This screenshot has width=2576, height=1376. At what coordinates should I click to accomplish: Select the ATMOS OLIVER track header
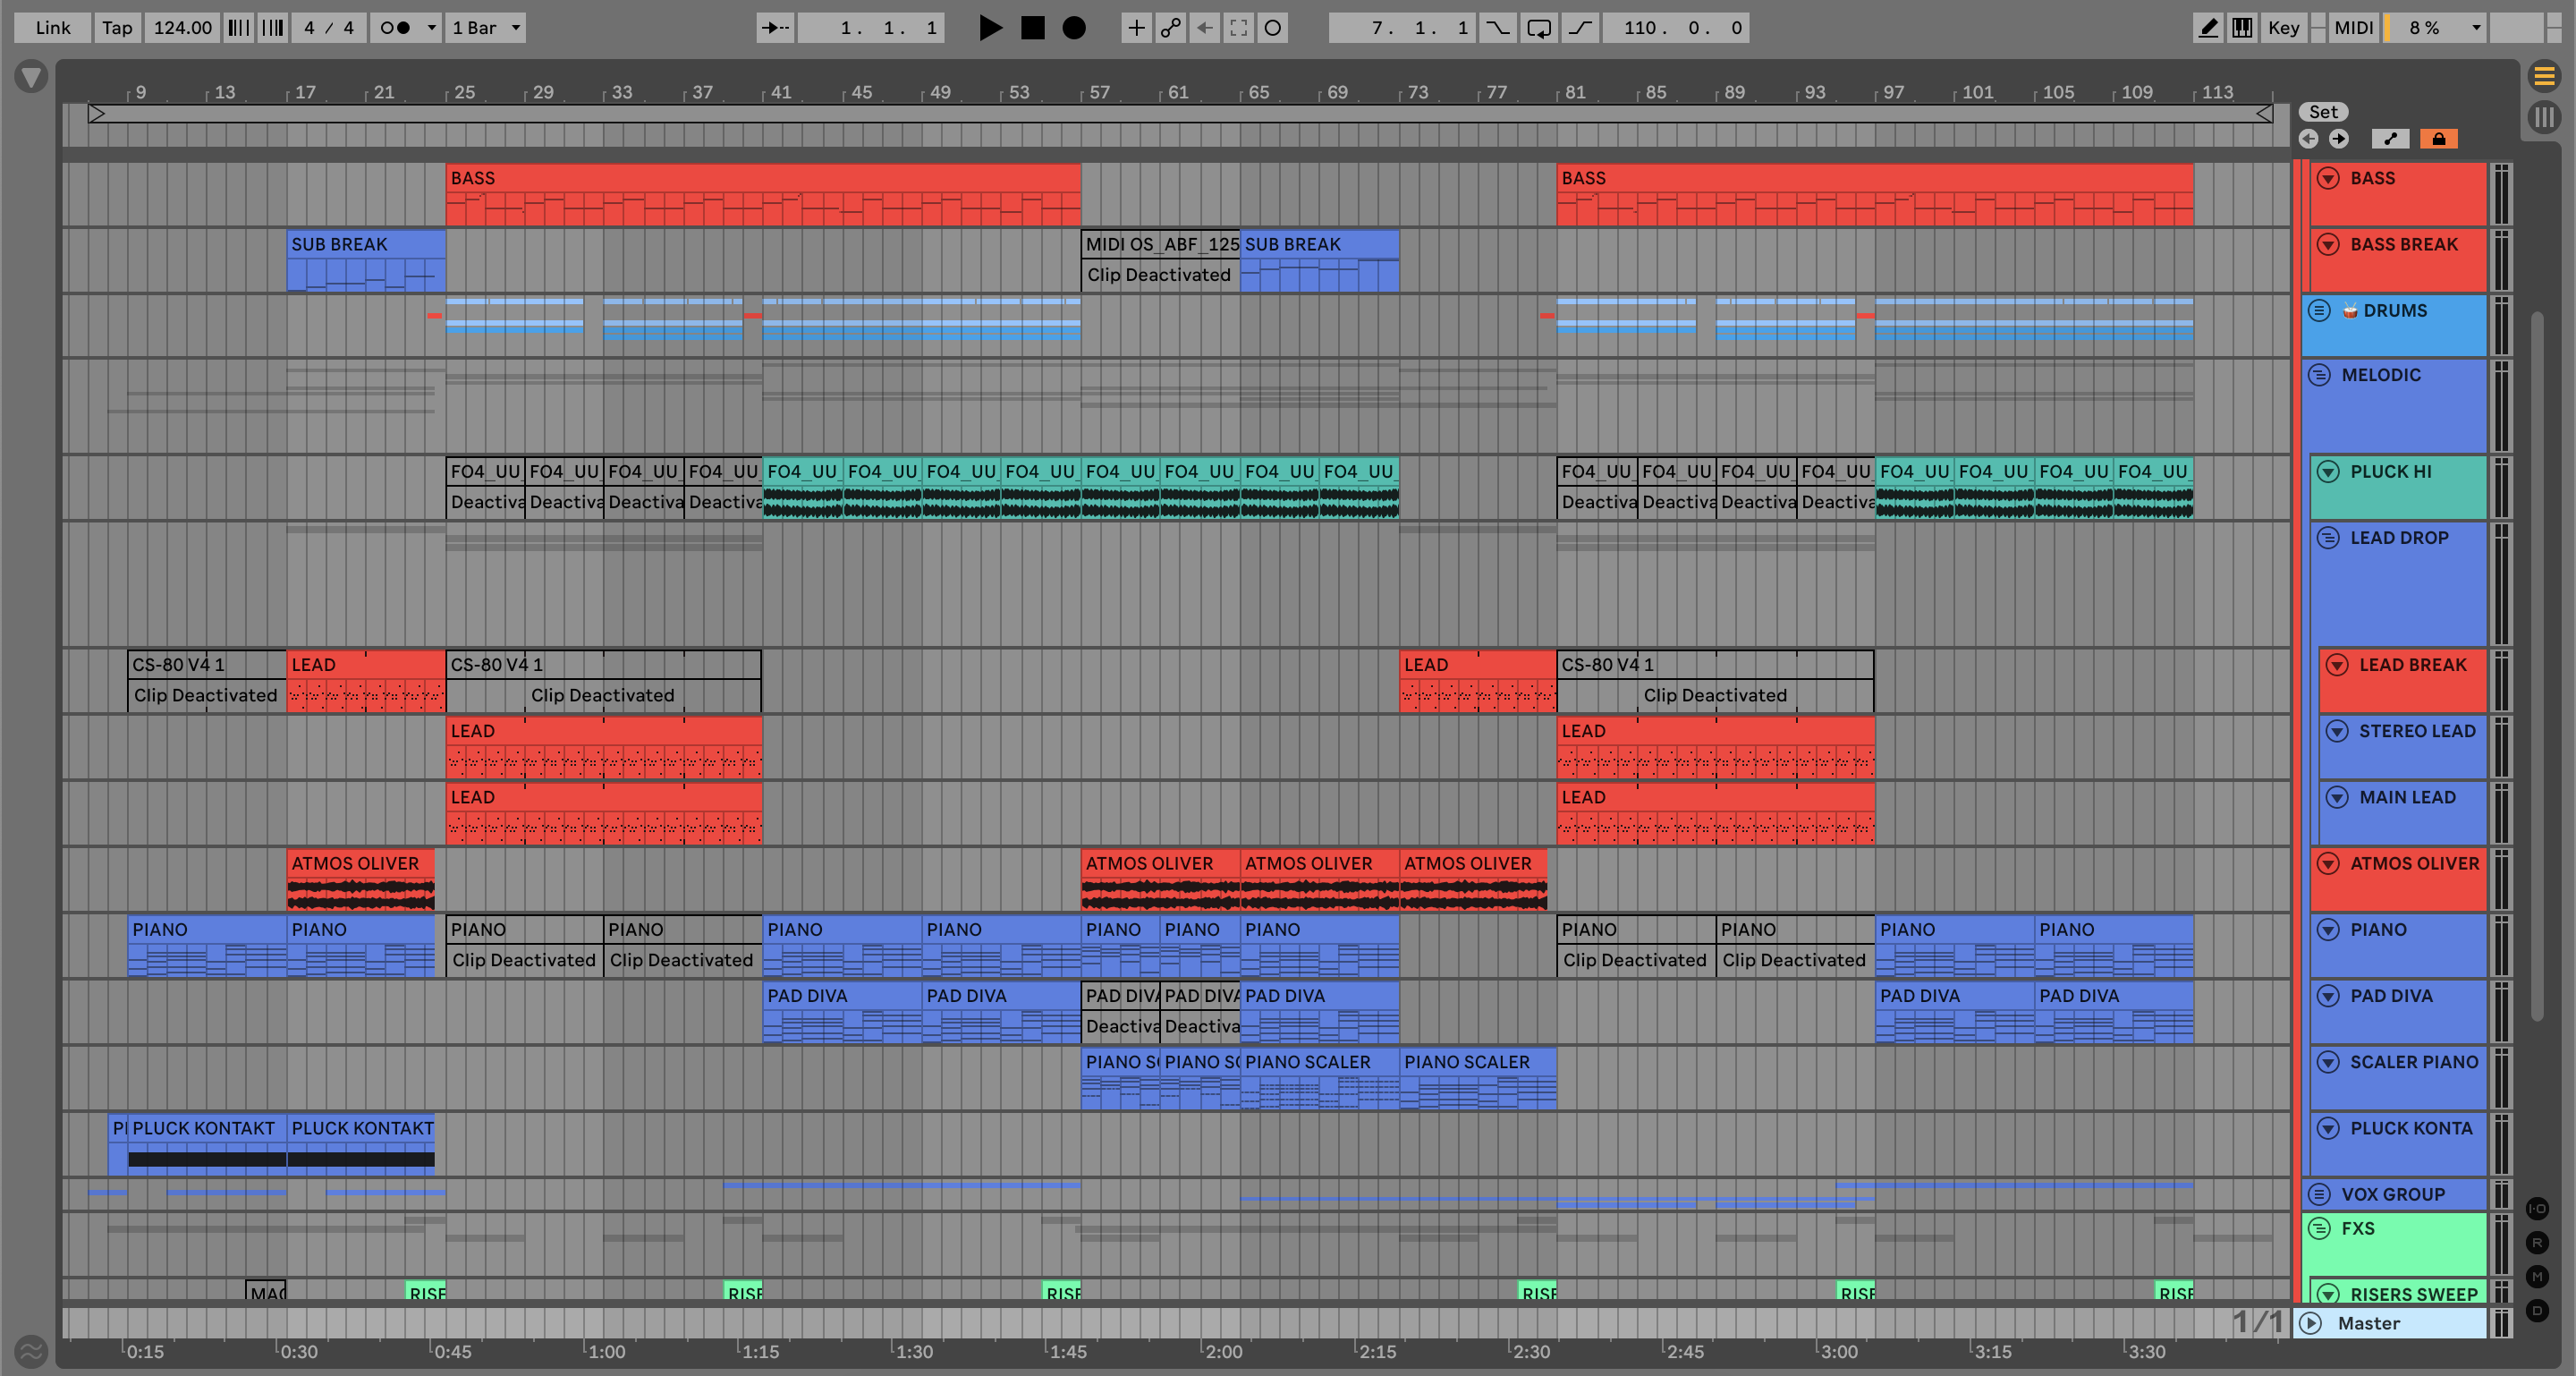click(x=2413, y=864)
